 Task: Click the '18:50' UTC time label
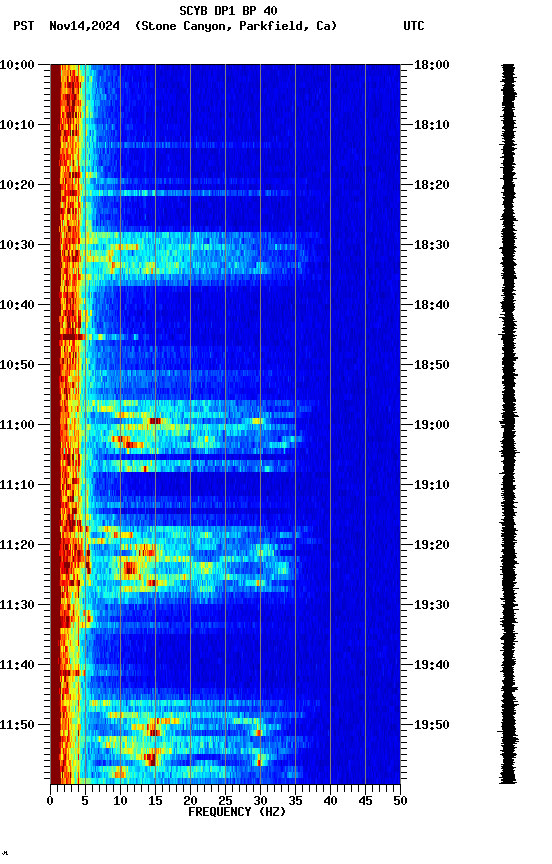pos(432,365)
